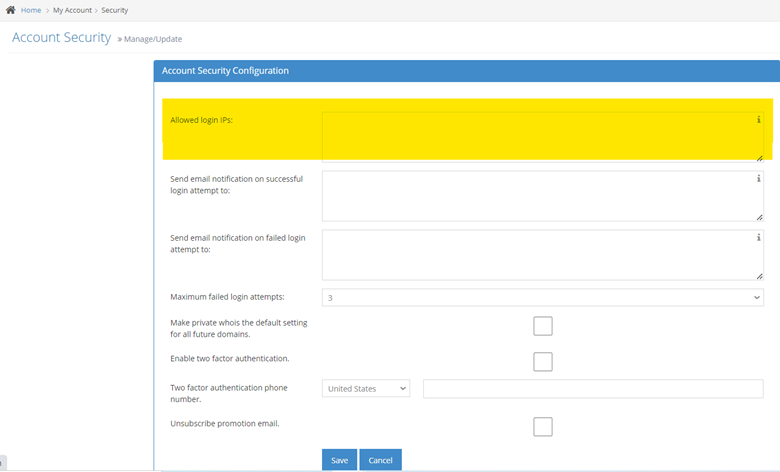Save the account security settings
780x472 pixels.
[339, 460]
